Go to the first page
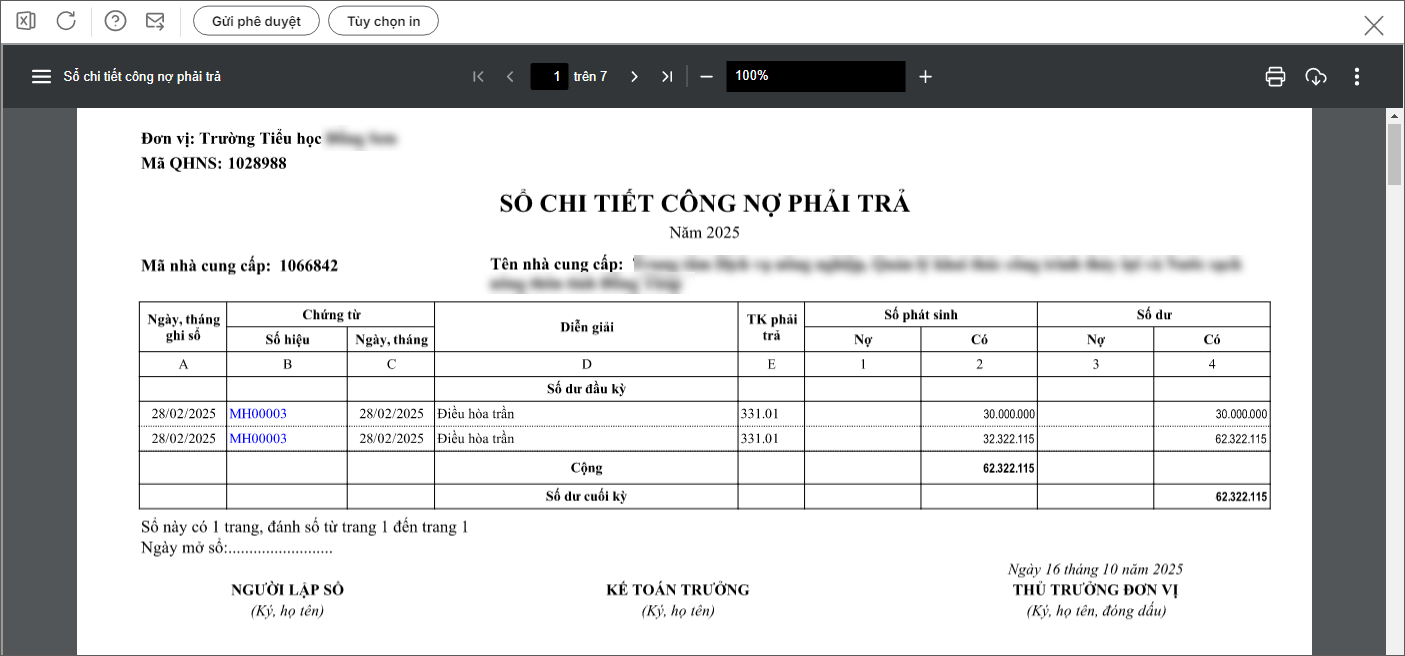This screenshot has width=1405, height=656. click(478, 76)
